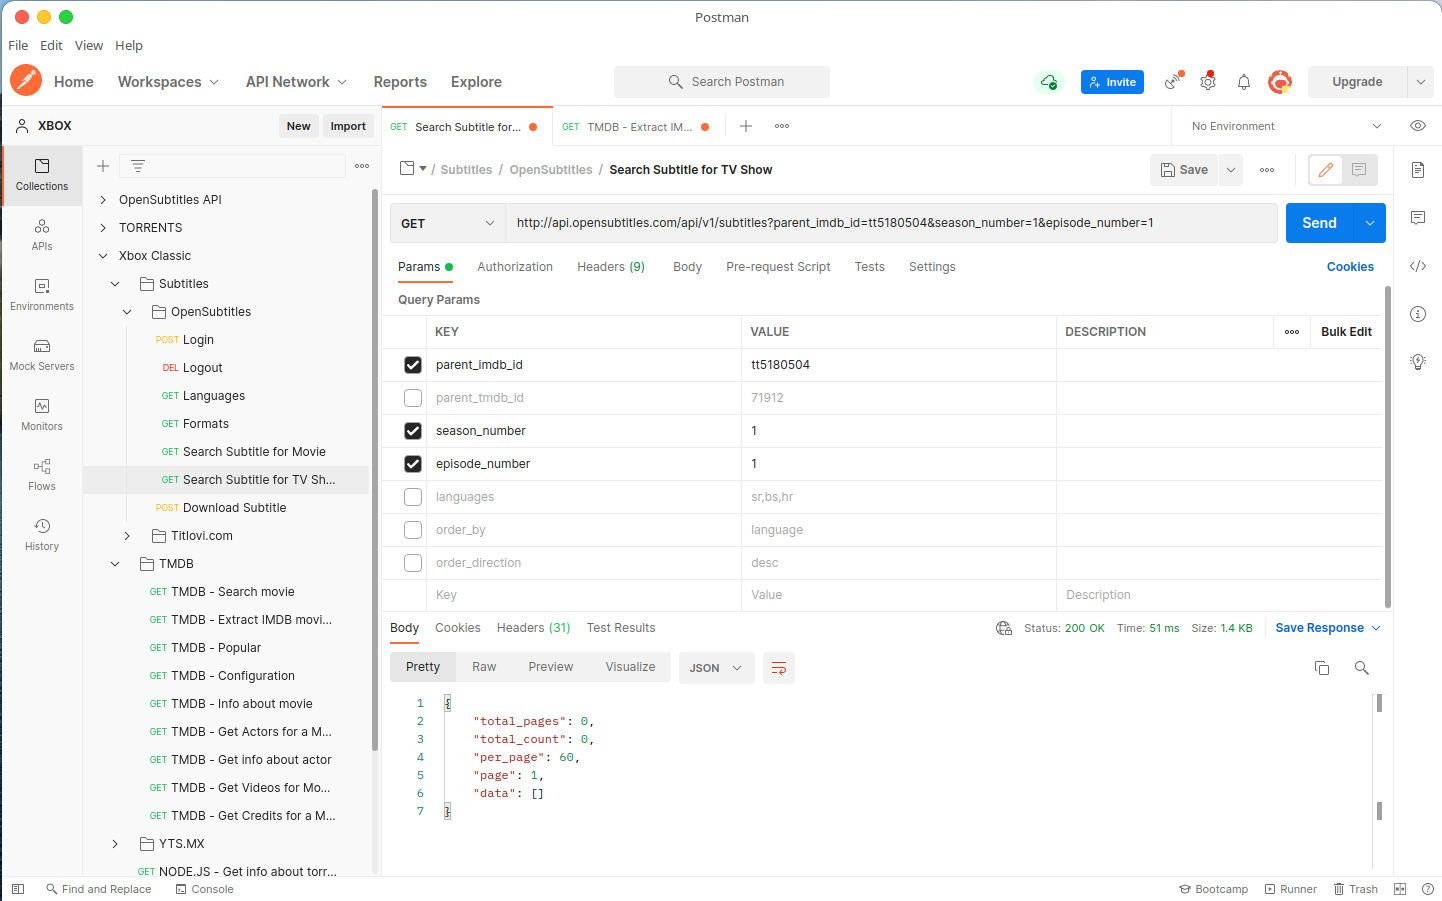
Task: Switch to comment mode icon
Action: (x=1359, y=170)
